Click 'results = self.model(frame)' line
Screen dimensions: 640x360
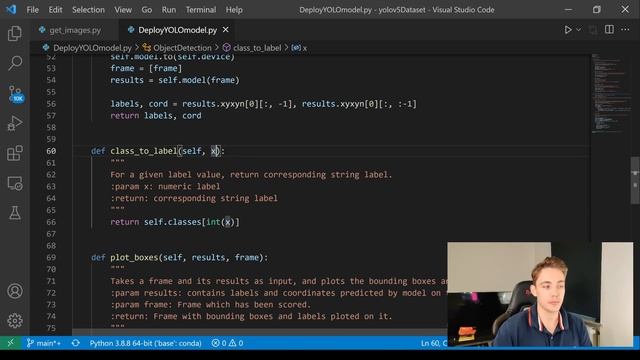pos(175,80)
